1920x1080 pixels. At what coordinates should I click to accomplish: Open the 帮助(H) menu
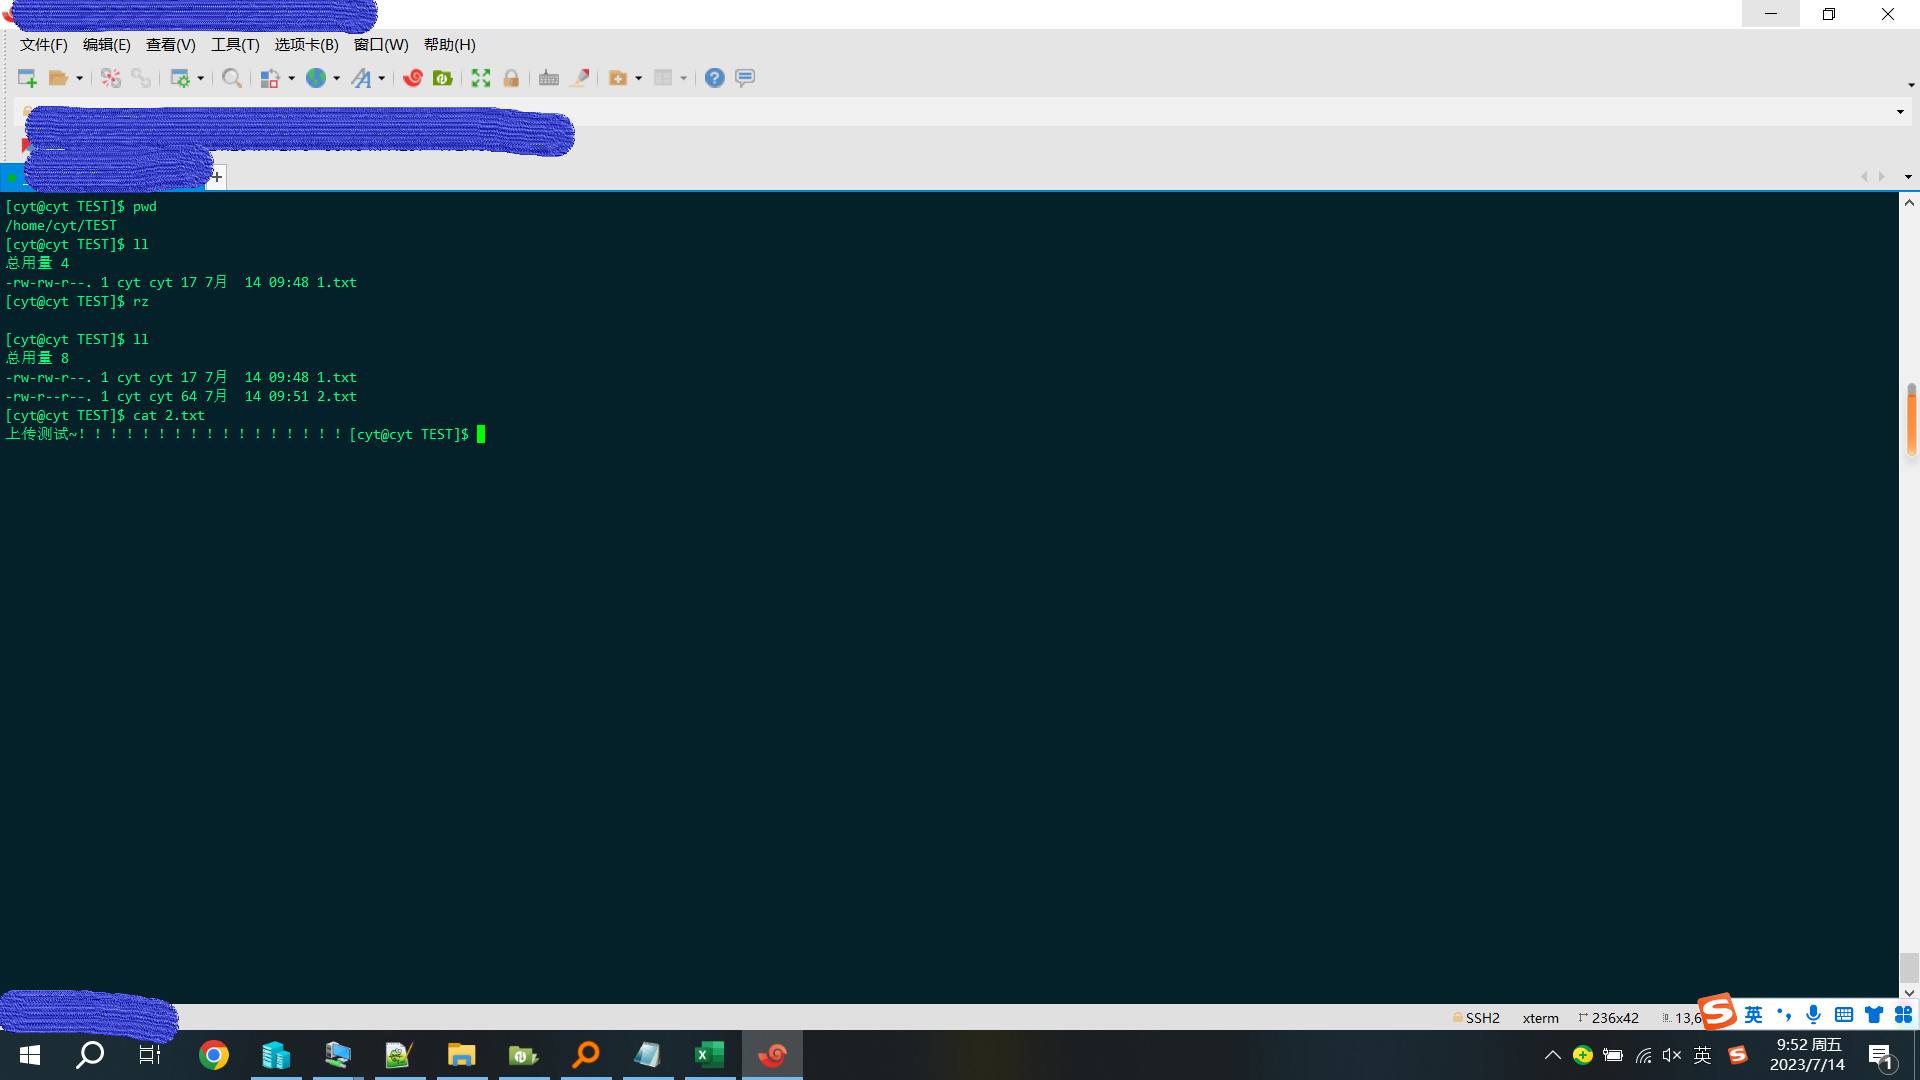click(450, 45)
